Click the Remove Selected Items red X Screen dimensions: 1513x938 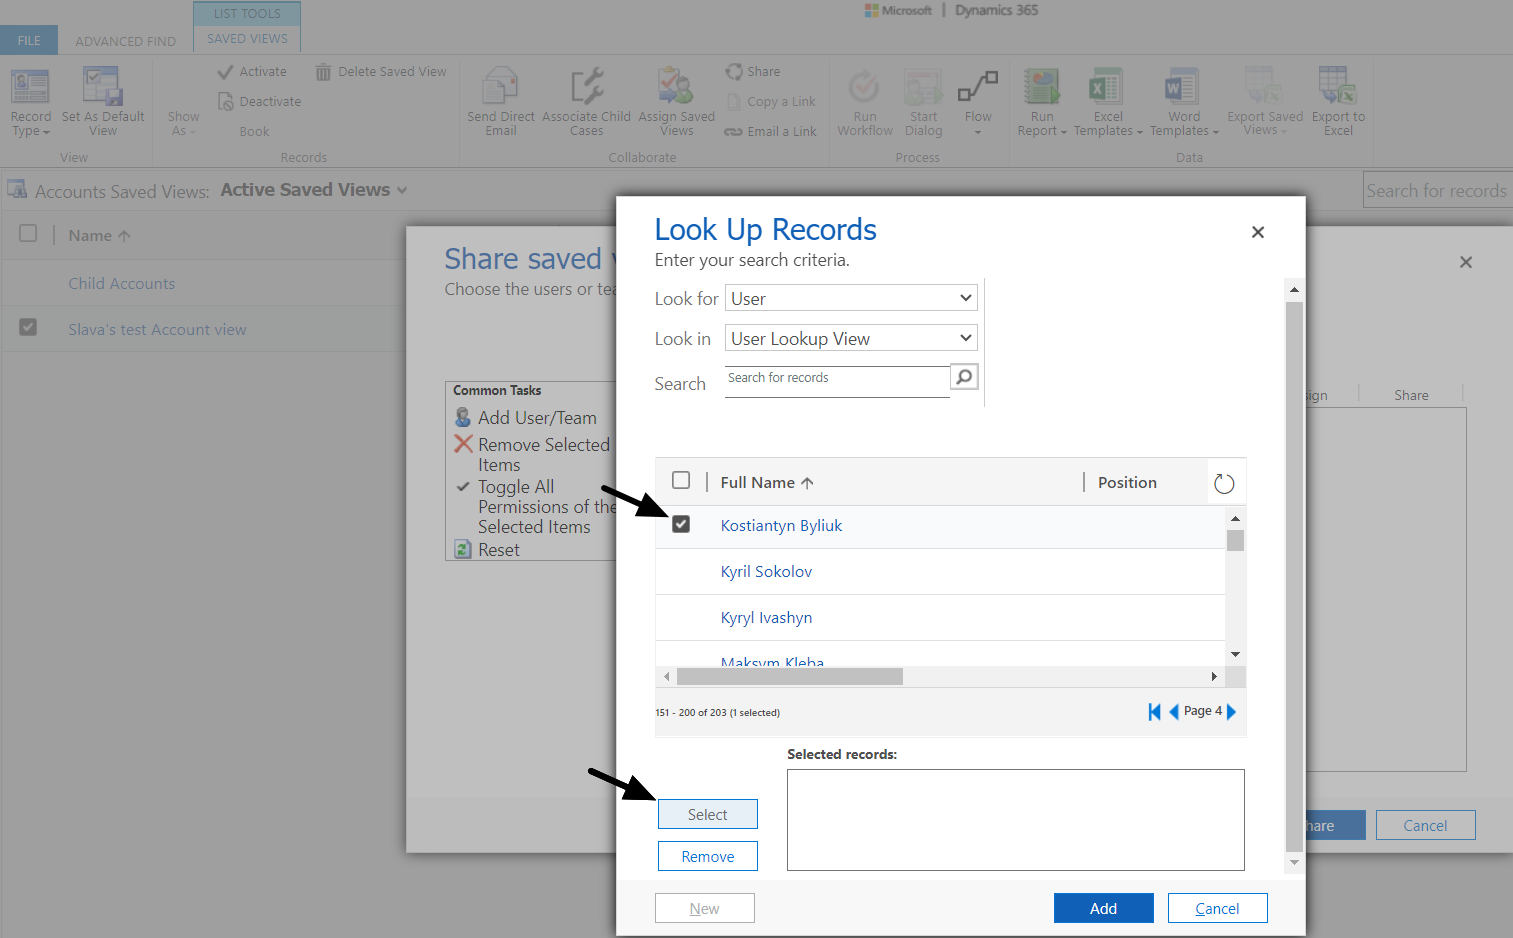tap(463, 444)
